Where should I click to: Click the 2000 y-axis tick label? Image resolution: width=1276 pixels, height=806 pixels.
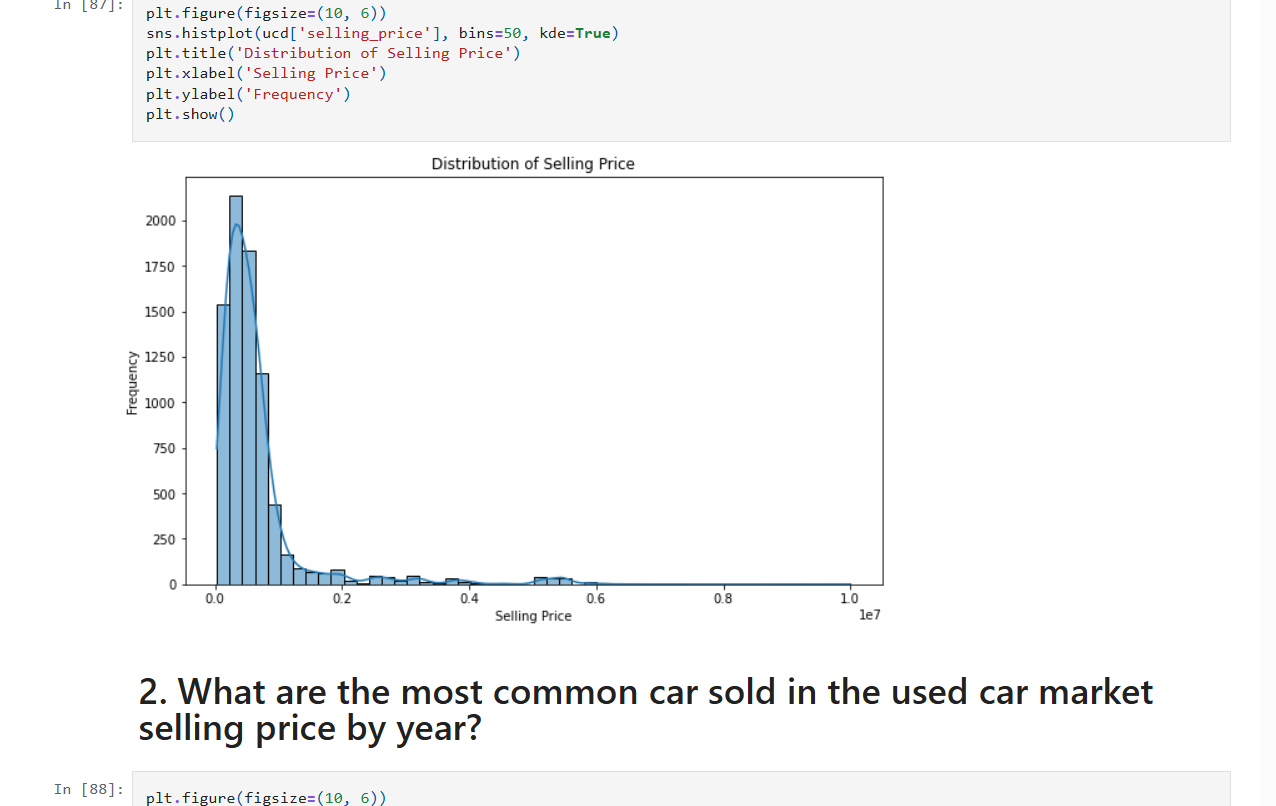pos(160,221)
